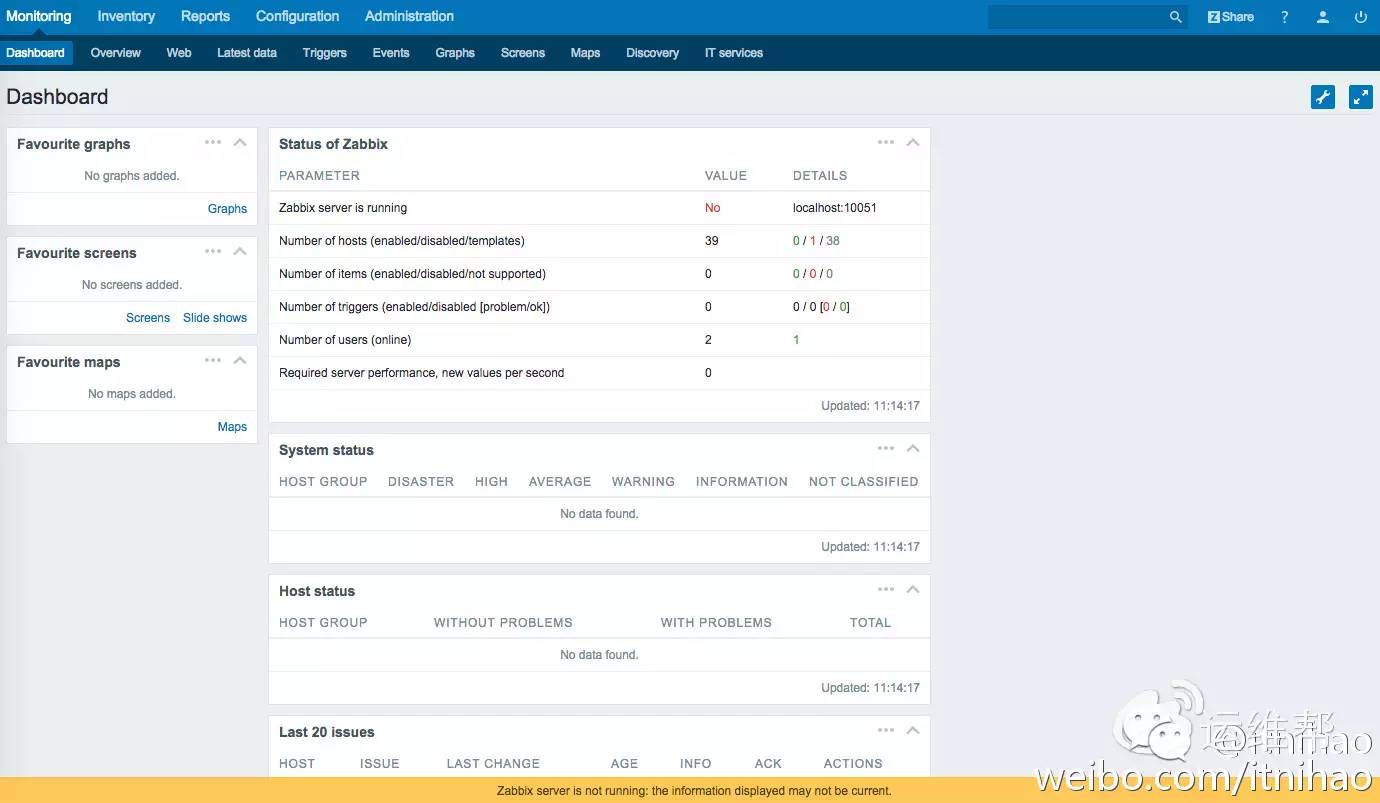
Task: Click Graphs link in Favourite graphs
Action: 227,209
